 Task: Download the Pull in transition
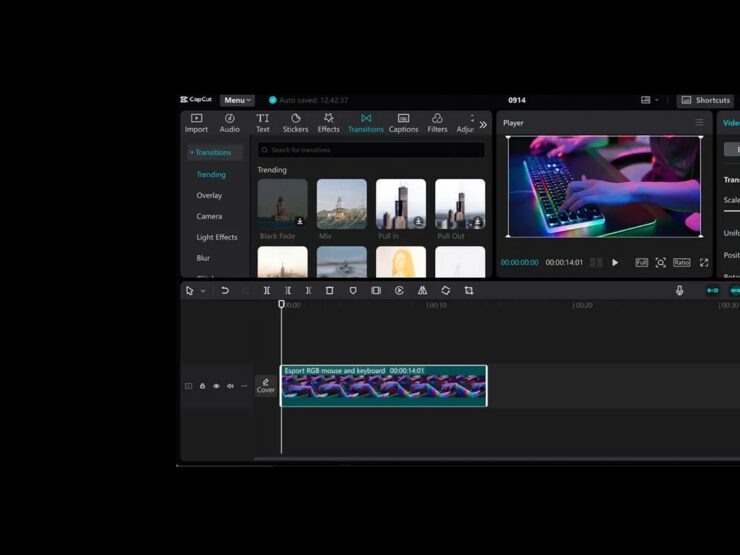click(418, 221)
